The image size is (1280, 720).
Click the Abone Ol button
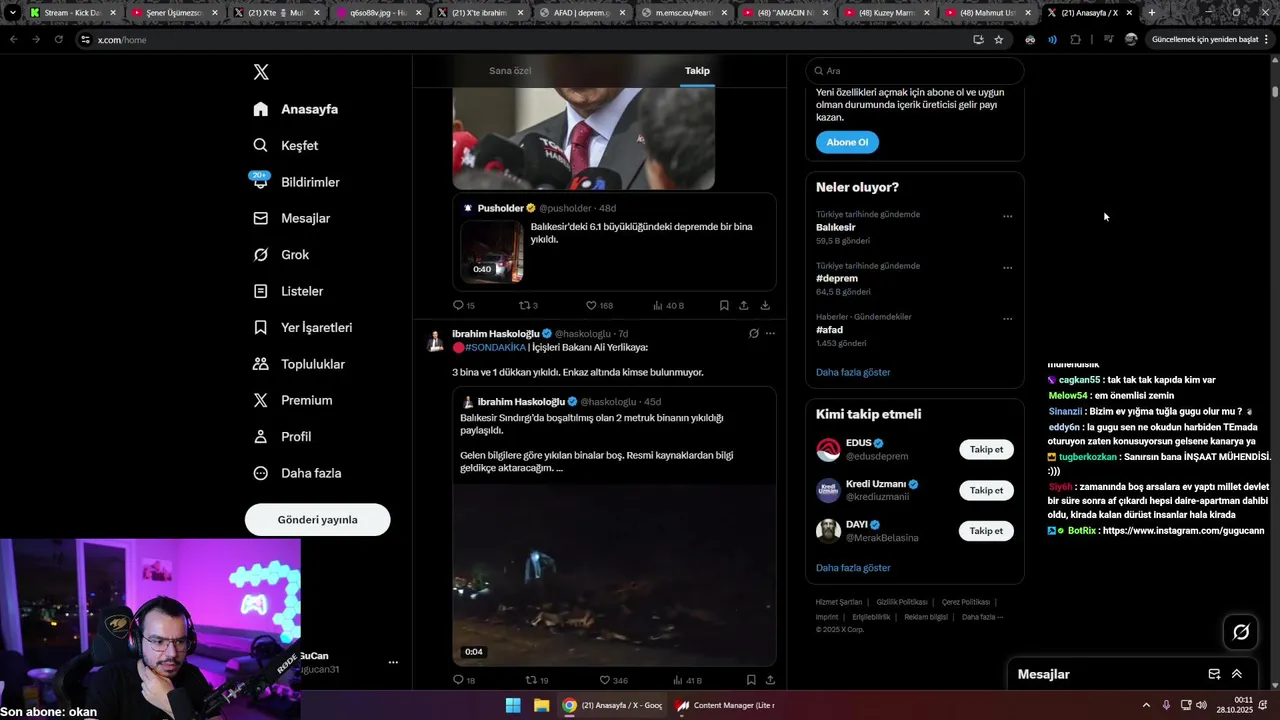pyautogui.click(x=847, y=142)
